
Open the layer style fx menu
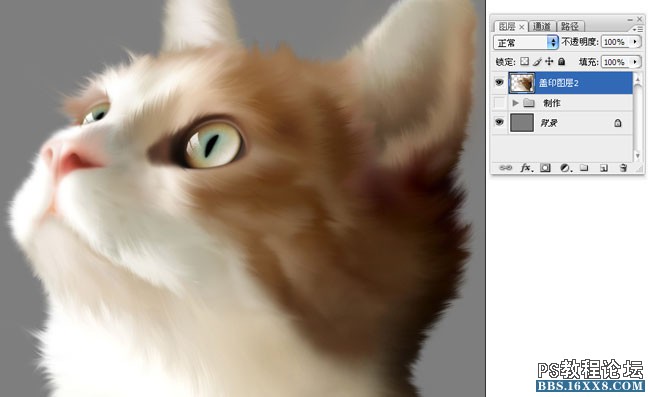[526, 168]
